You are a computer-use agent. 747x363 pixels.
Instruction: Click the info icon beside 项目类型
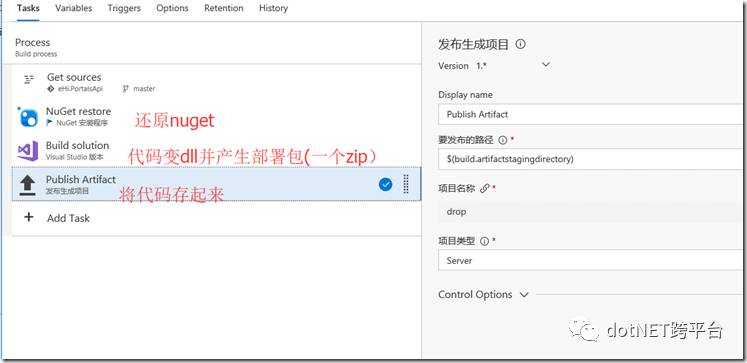485,241
